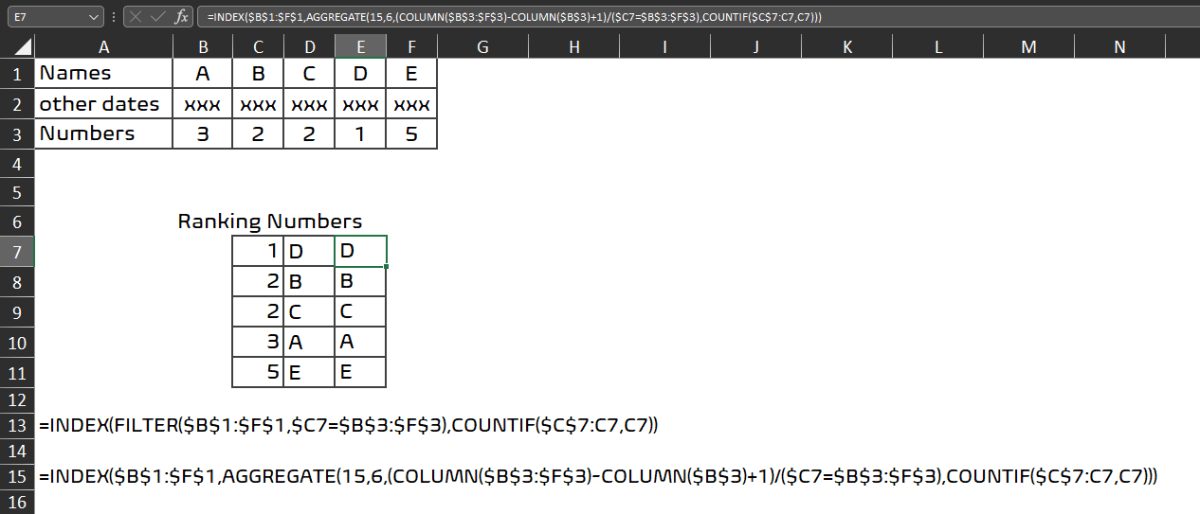This screenshot has width=1200, height=514.
Task: Select row 12 header
Action: tap(17, 399)
